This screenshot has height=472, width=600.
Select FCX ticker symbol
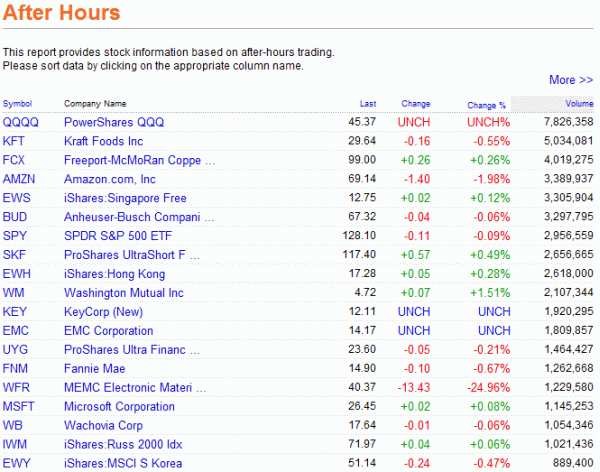(x=13, y=160)
